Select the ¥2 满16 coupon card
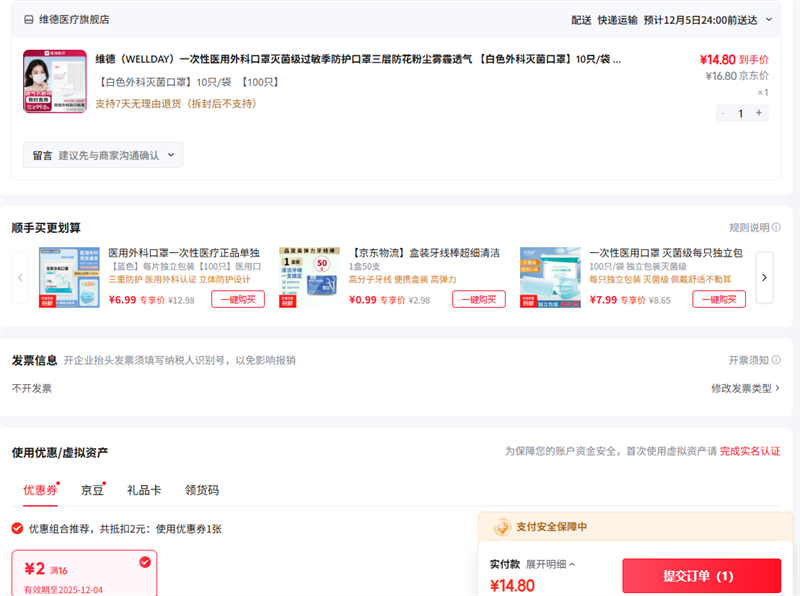This screenshot has width=800, height=596. coord(83,573)
